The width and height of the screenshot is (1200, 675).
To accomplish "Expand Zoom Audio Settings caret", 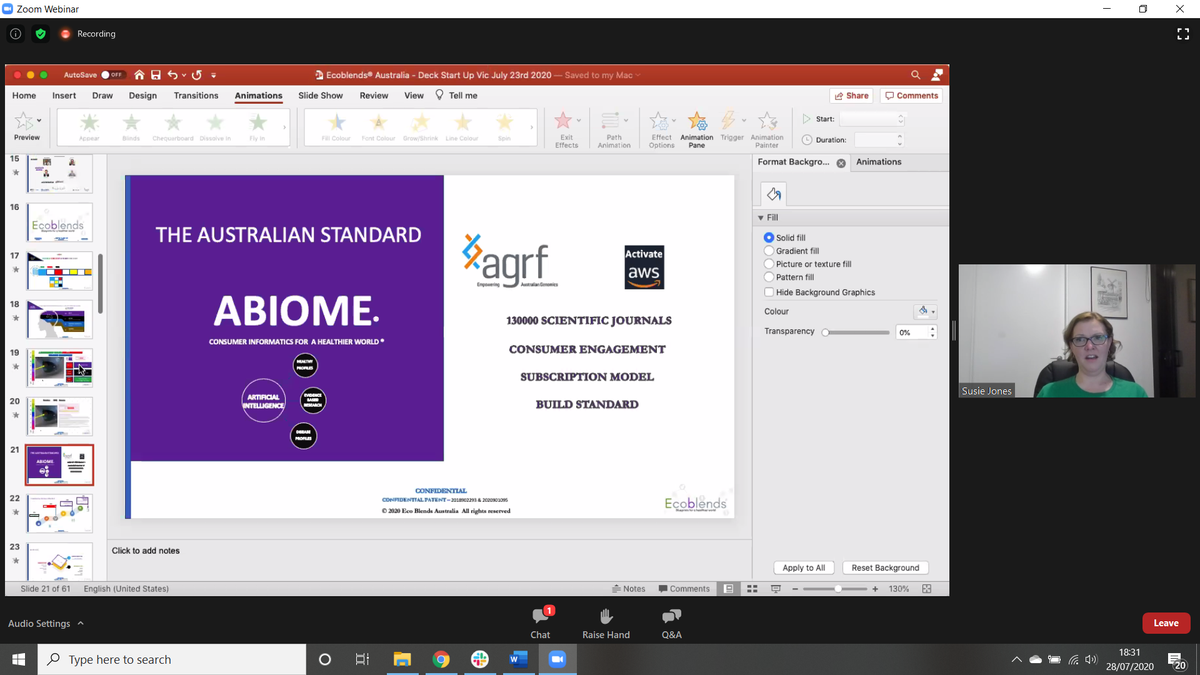I will (x=81, y=623).
